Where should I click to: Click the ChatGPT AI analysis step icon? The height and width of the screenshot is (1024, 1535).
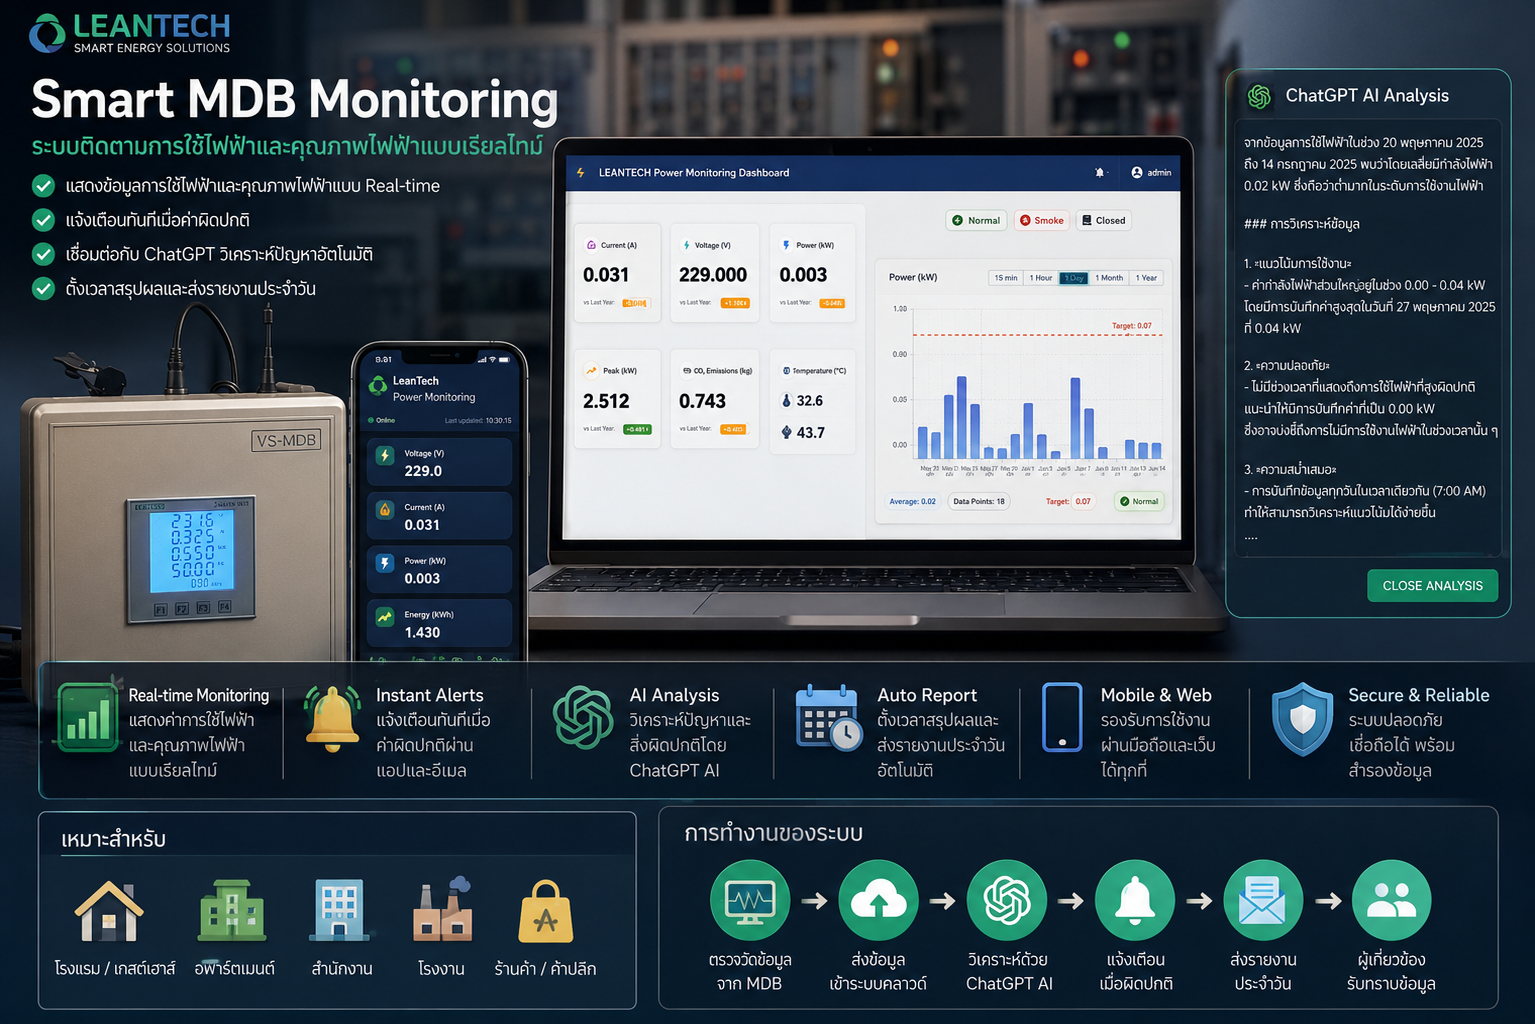1007,901
